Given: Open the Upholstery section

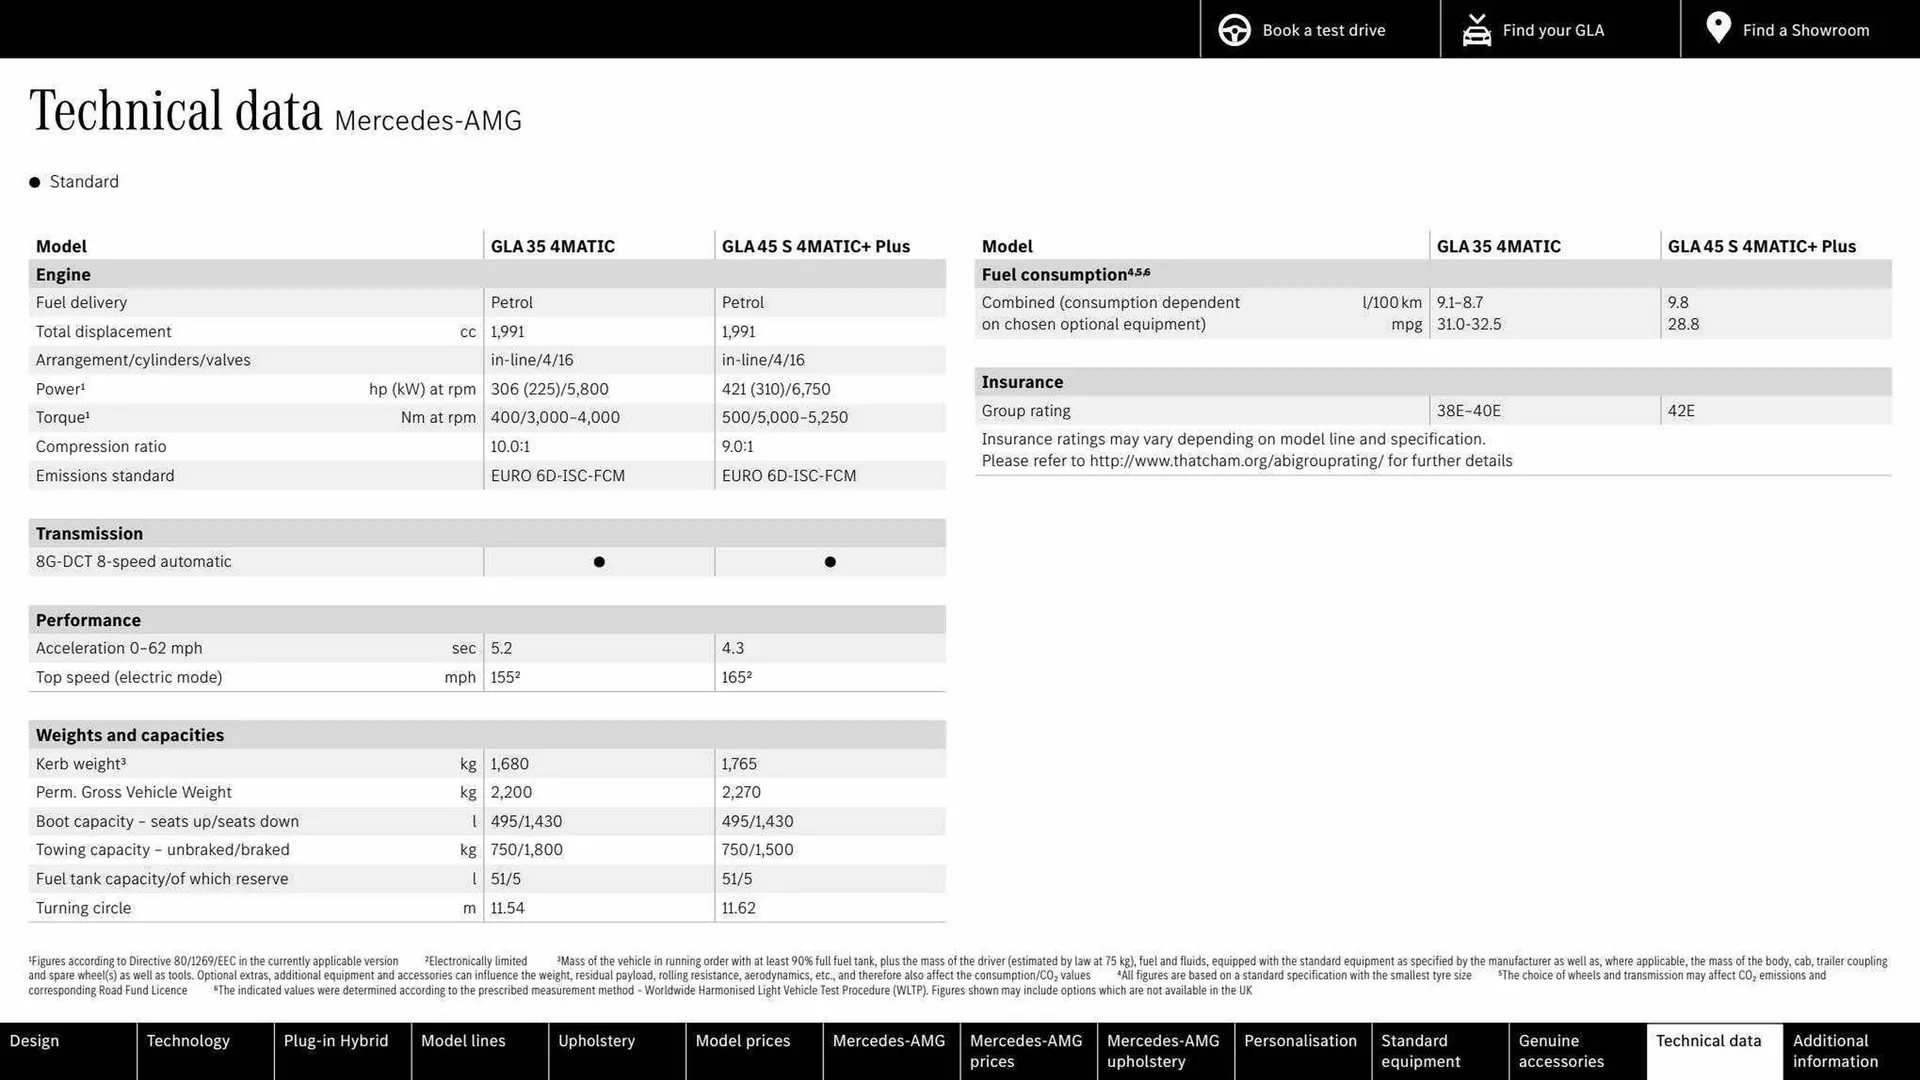Looking at the screenshot, I should point(596,1040).
